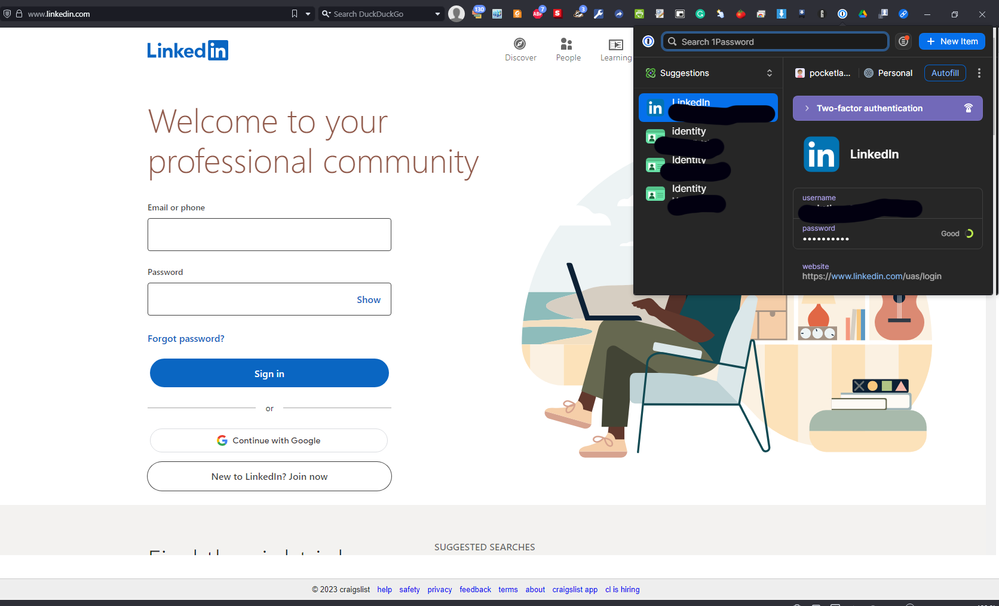The image size is (999, 606).
Task: Expand the Two-factor authentication section
Action: [x=888, y=108]
